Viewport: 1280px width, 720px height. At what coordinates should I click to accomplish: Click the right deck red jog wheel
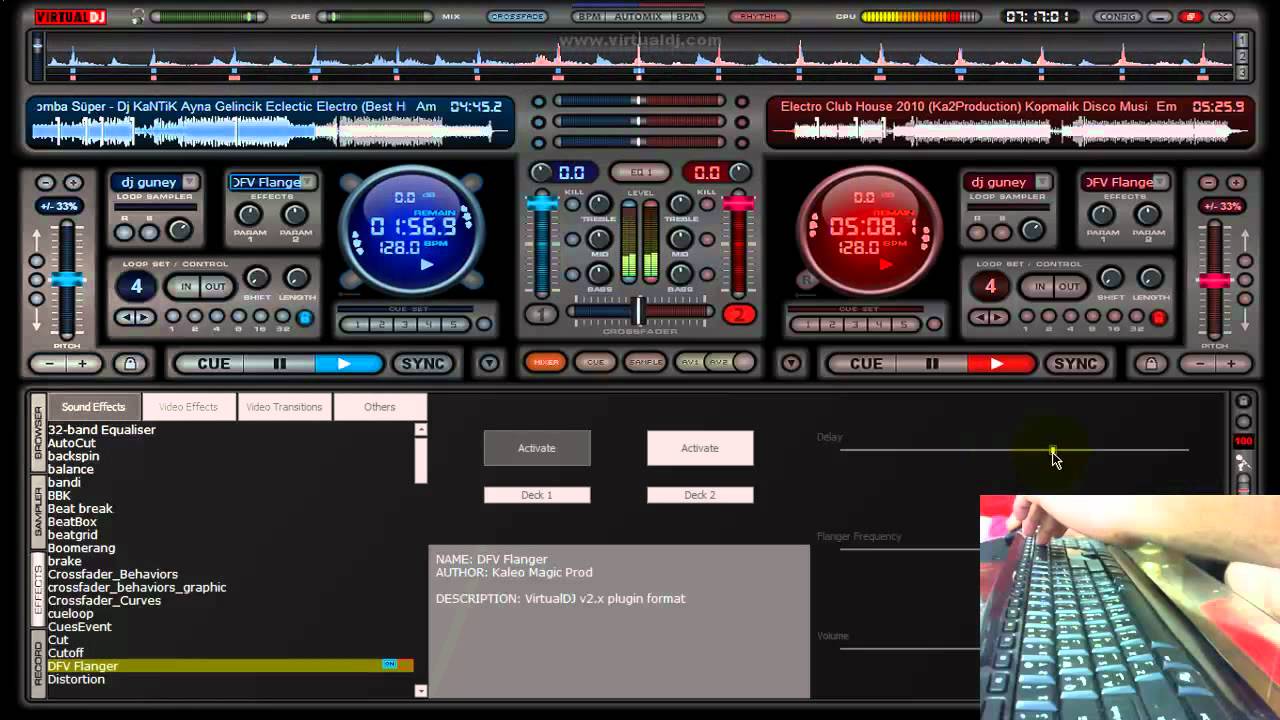[869, 230]
